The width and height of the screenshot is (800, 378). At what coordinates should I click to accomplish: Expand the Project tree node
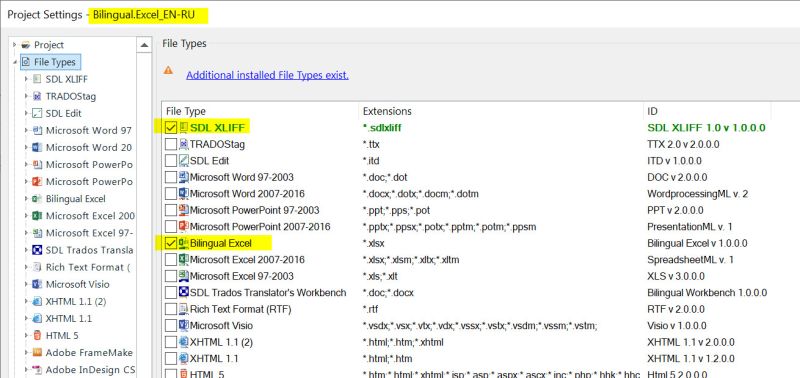[14, 45]
